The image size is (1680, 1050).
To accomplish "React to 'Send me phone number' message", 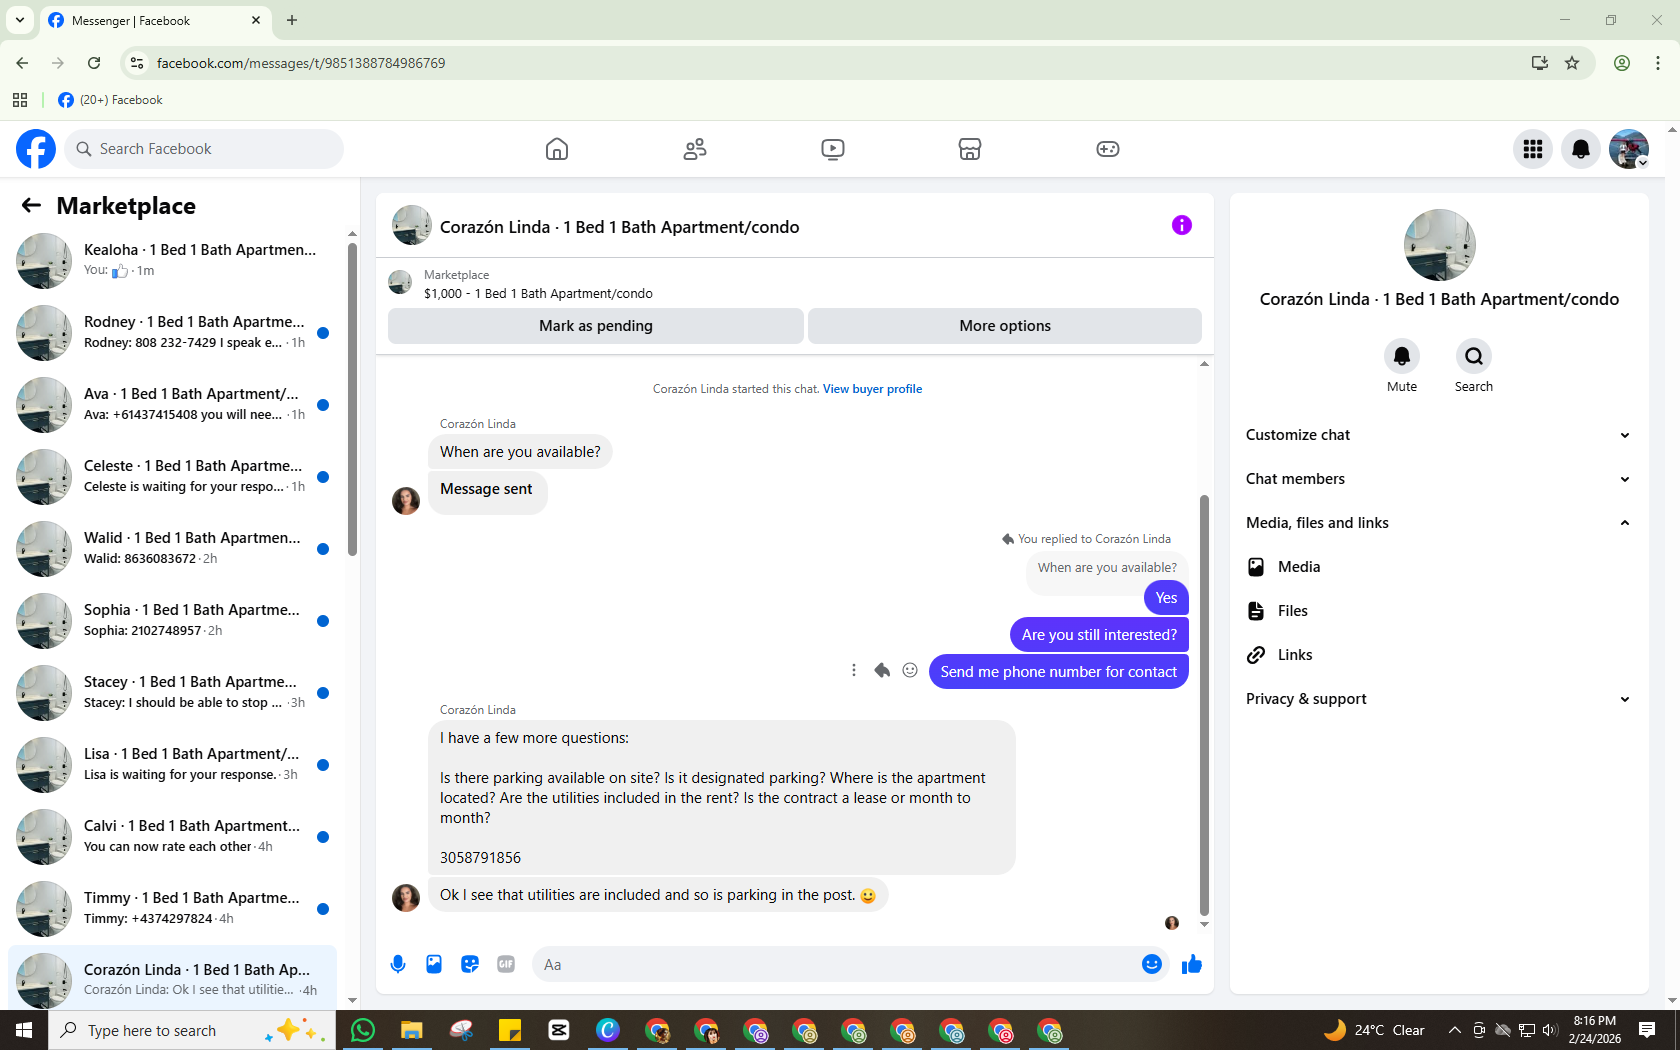I will 910,670.
